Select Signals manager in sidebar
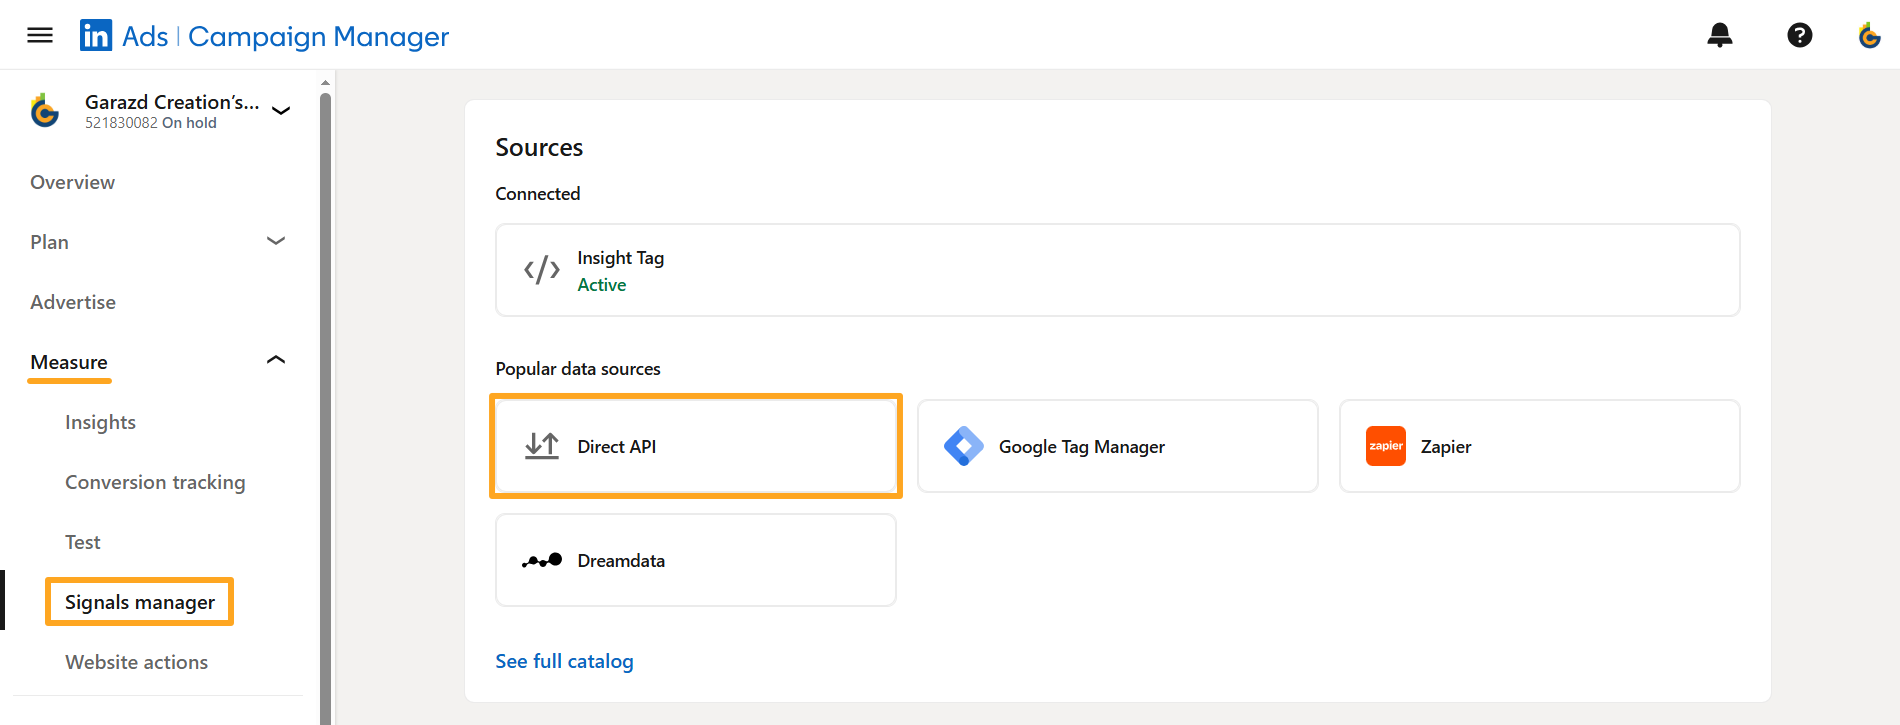Screen dimensions: 1900x725 pyautogui.click(x=140, y=602)
